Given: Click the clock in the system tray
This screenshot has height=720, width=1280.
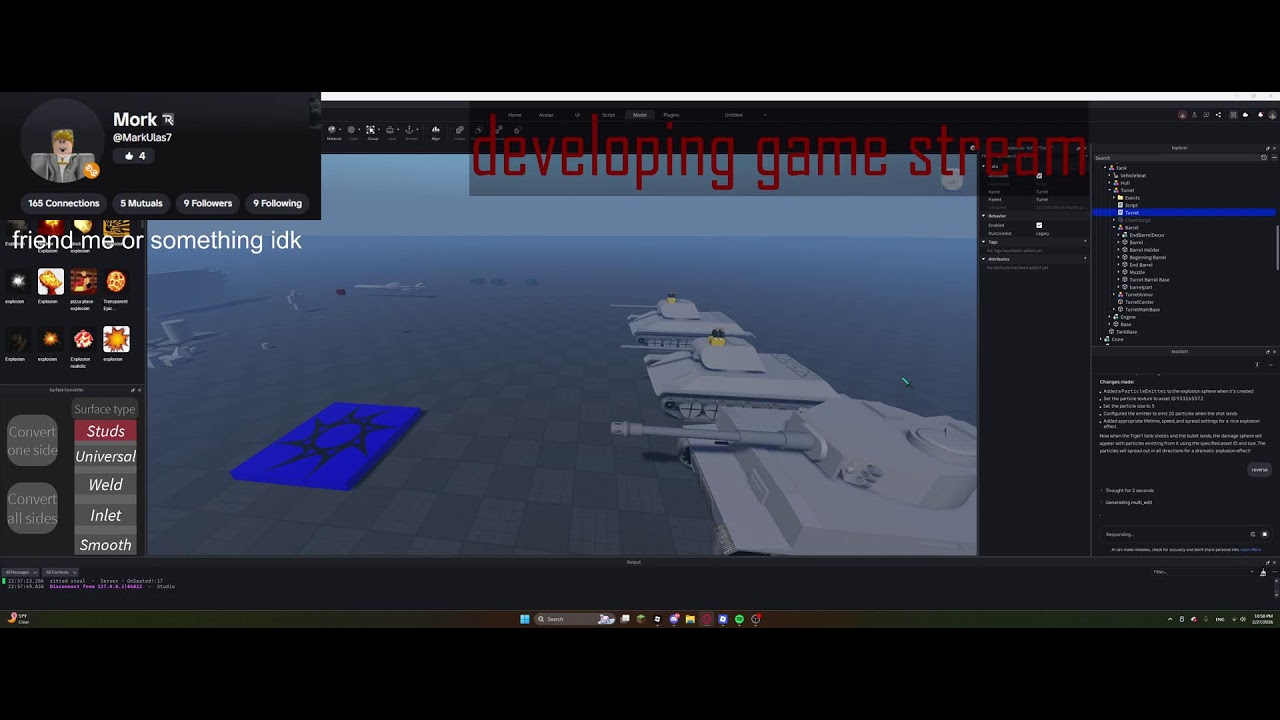Looking at the screenshot, I should pyautogui.click(x=1263, y=619).
